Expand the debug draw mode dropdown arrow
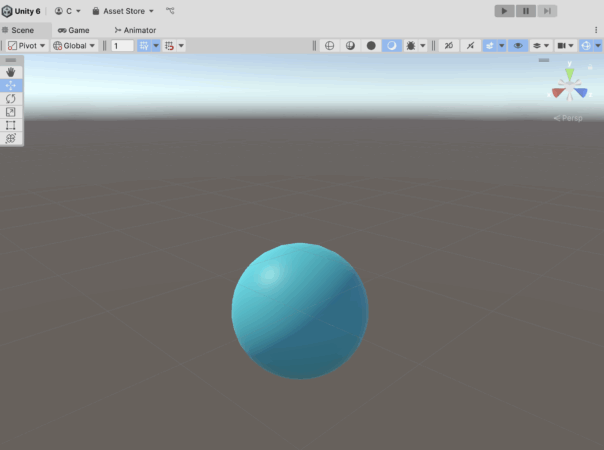604x450 pixels. tap(423, 45)
